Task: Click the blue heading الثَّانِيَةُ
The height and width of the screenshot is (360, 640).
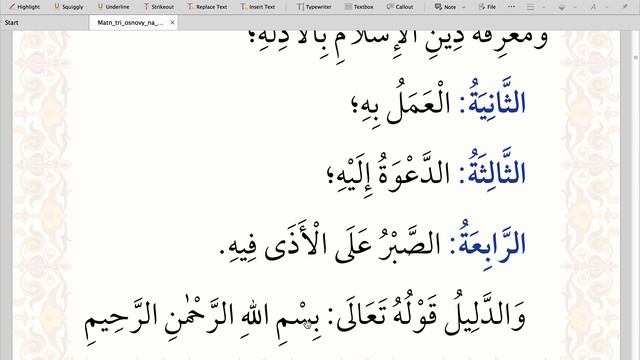Action: tap(497, 98)
